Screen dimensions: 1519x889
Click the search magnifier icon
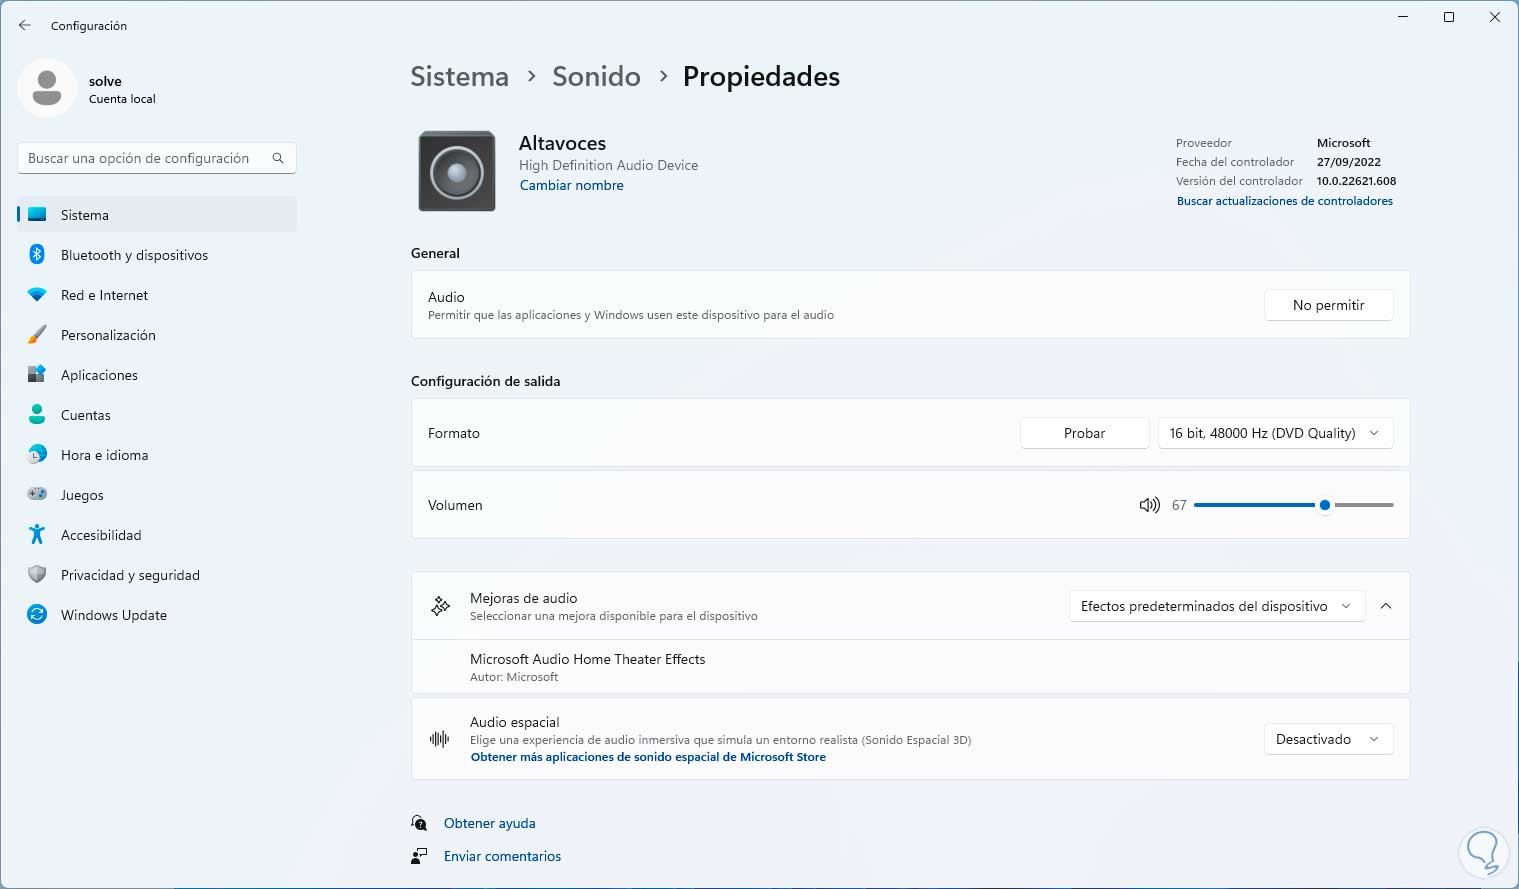pos(278,158)
